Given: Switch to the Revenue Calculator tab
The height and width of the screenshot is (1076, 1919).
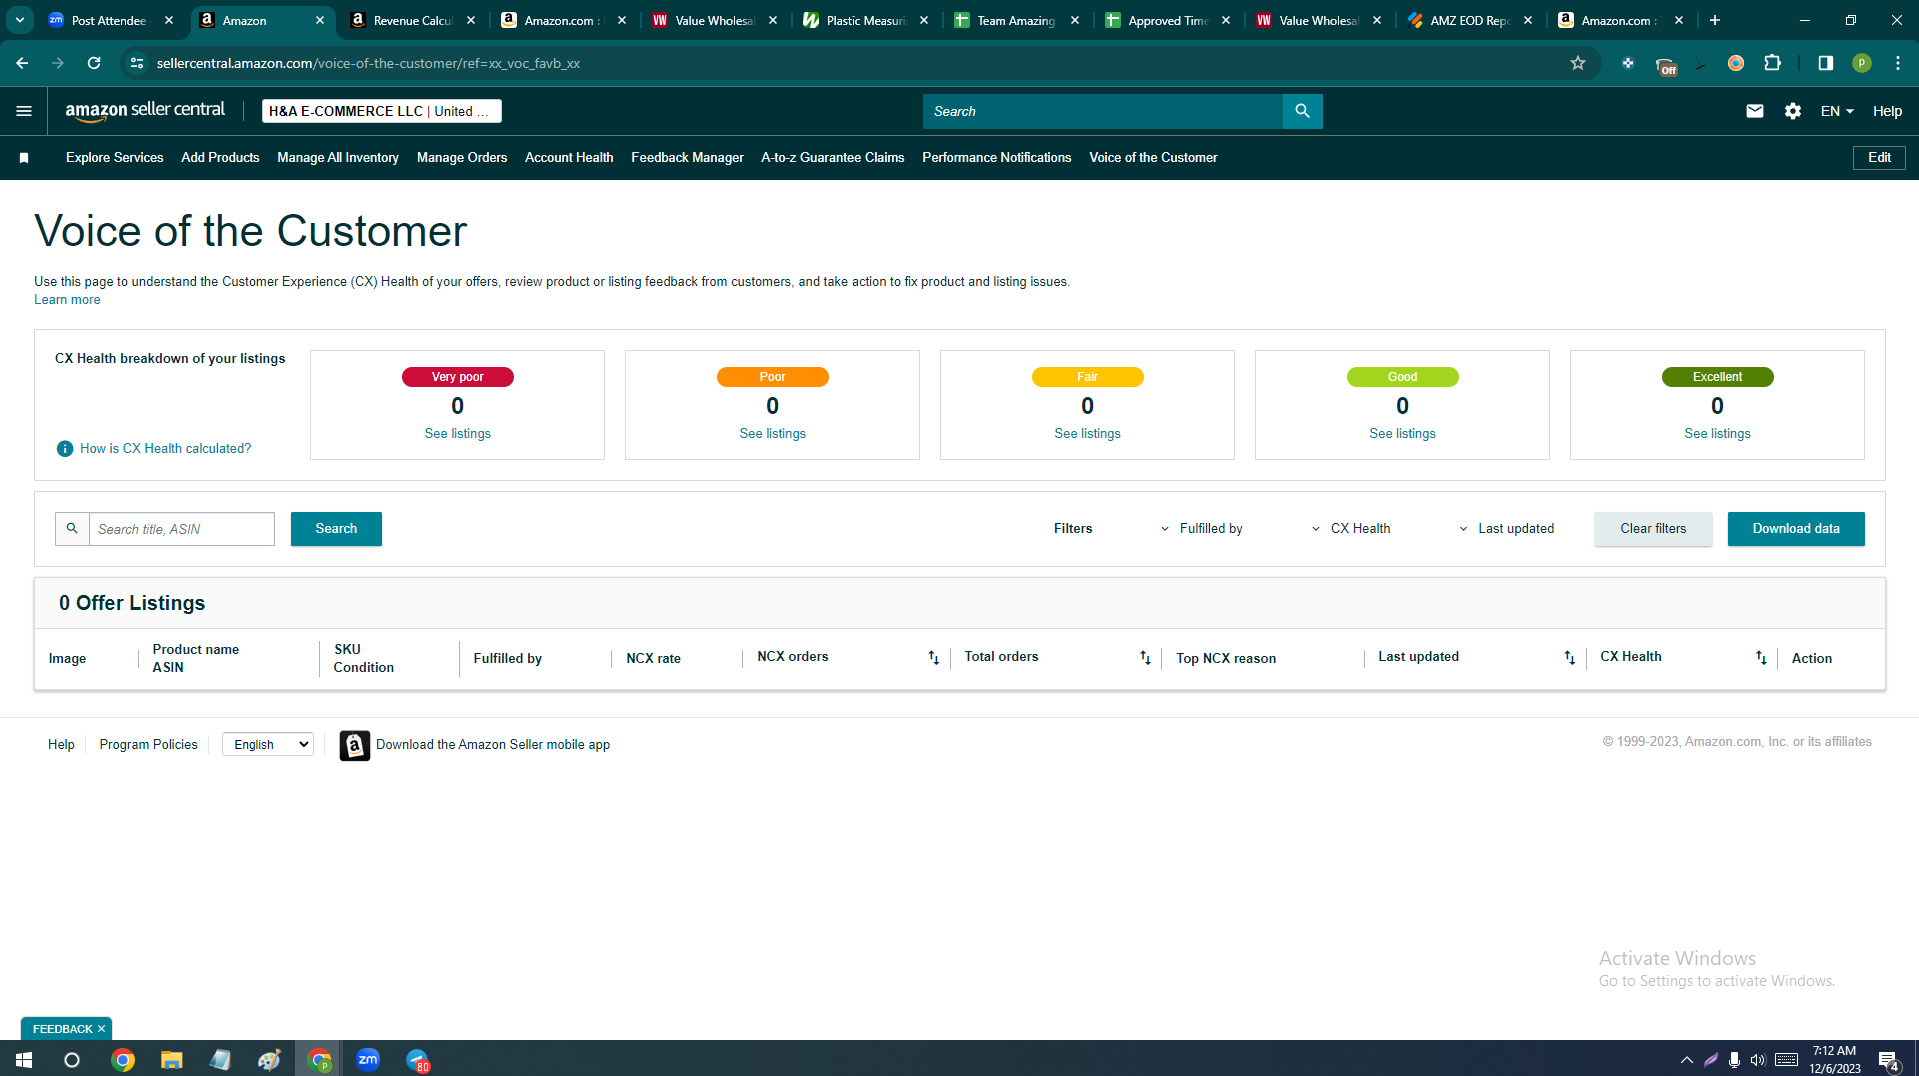Looking at the screenshot, I should click(x=413, y=20).
